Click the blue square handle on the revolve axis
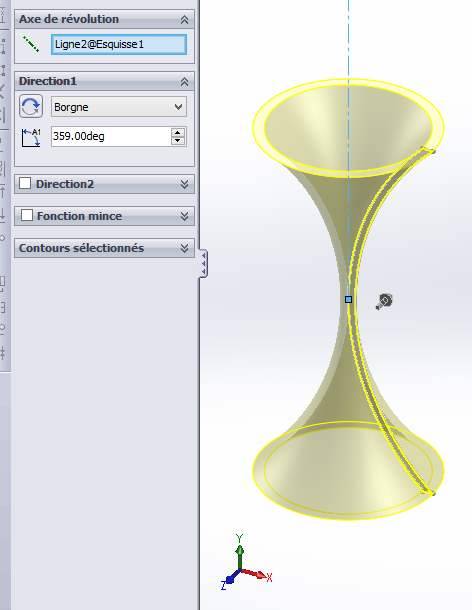The height and width of the screenshot is (610, 472). (348, 299)
